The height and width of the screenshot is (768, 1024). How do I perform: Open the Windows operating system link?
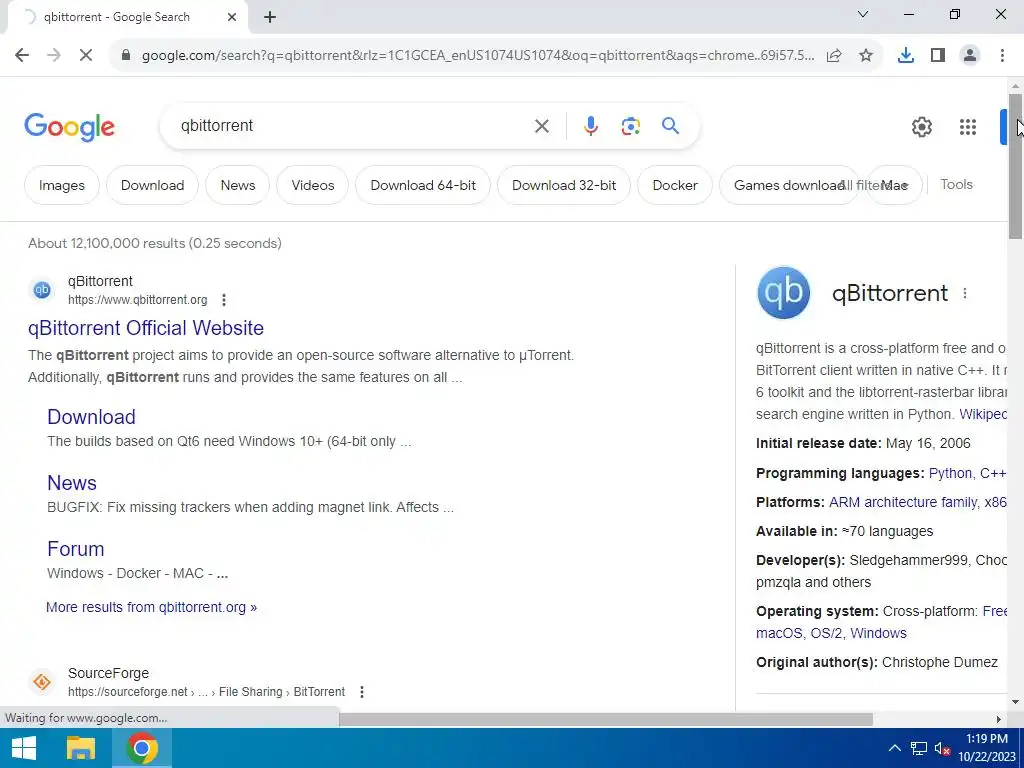click(878, 633)
